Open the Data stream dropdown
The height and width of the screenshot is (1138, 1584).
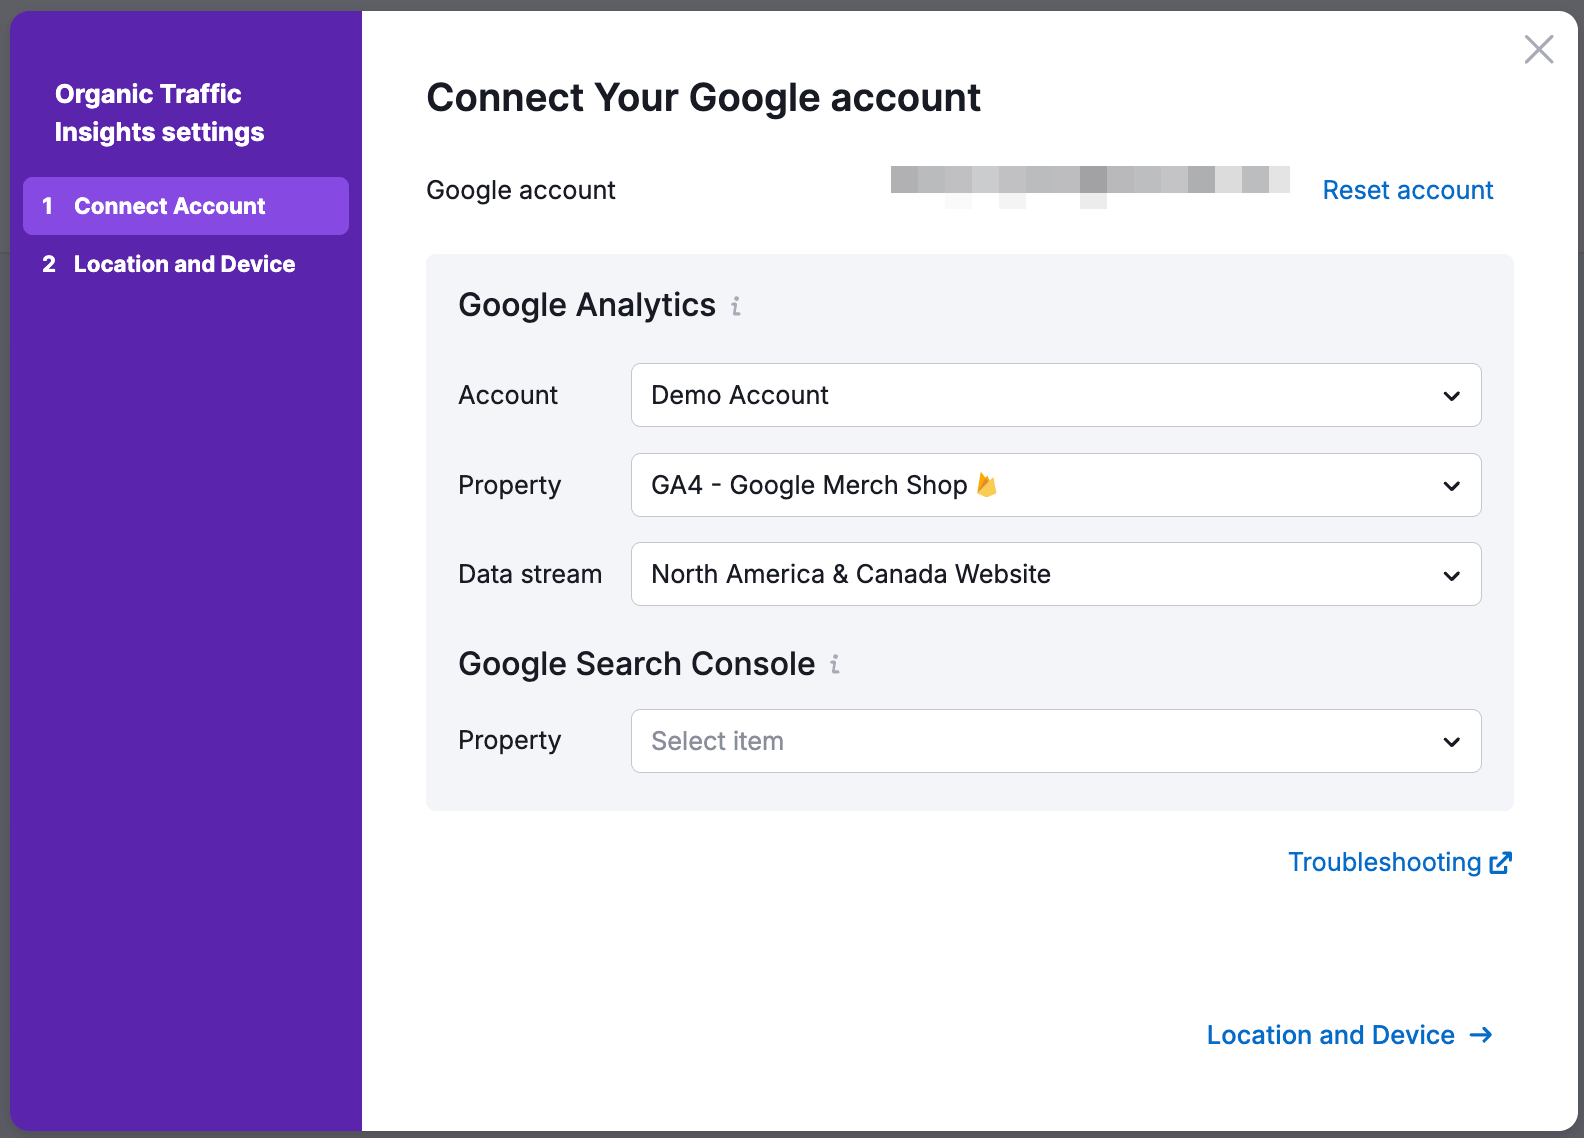tap(1056, 574)
